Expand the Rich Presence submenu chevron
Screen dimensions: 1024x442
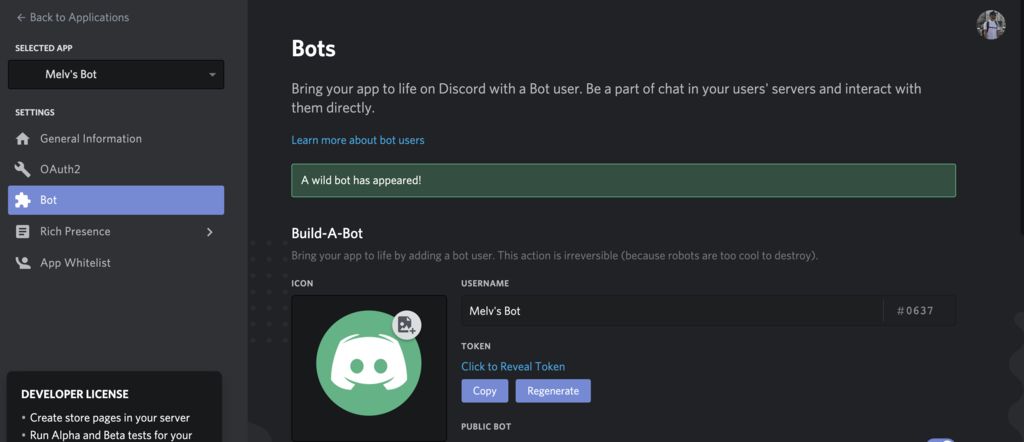tap(209, 232)
